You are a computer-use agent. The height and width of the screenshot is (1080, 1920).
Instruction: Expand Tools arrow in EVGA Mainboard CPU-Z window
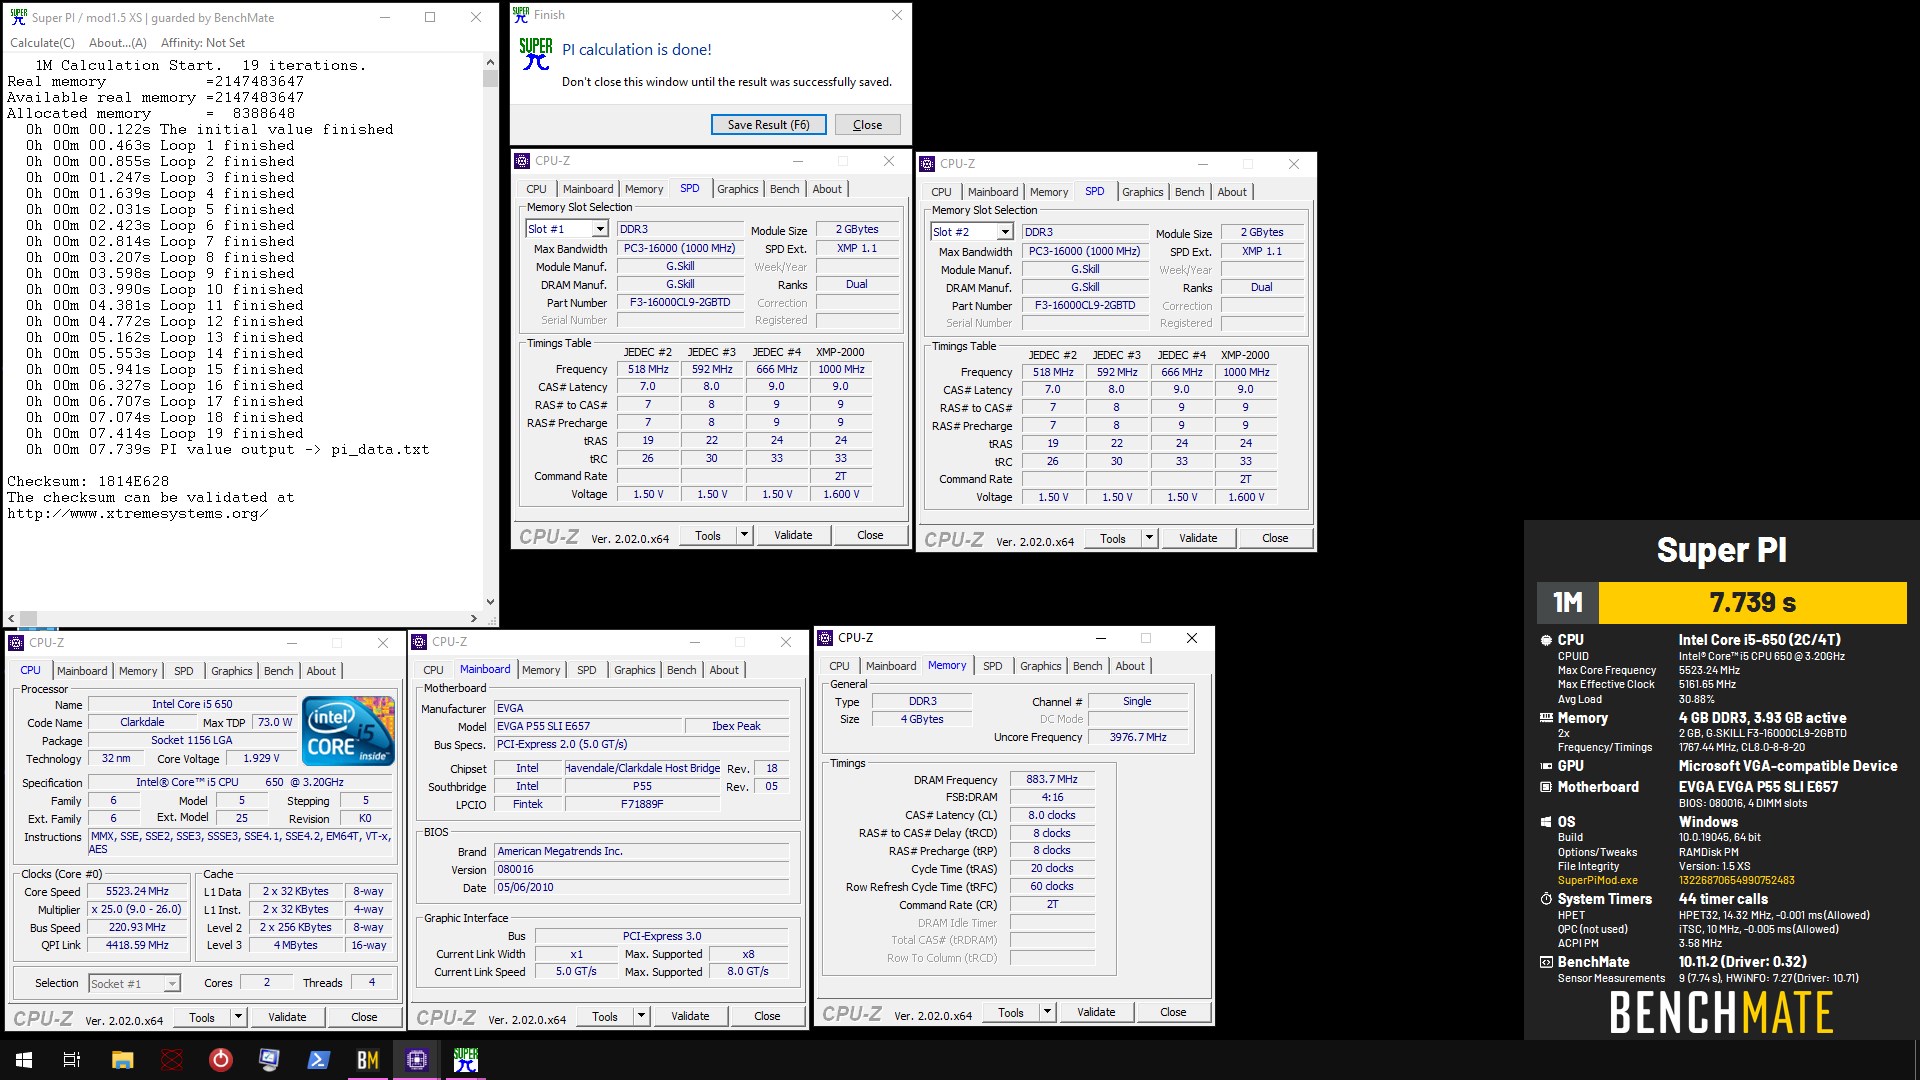point(641,1016)
